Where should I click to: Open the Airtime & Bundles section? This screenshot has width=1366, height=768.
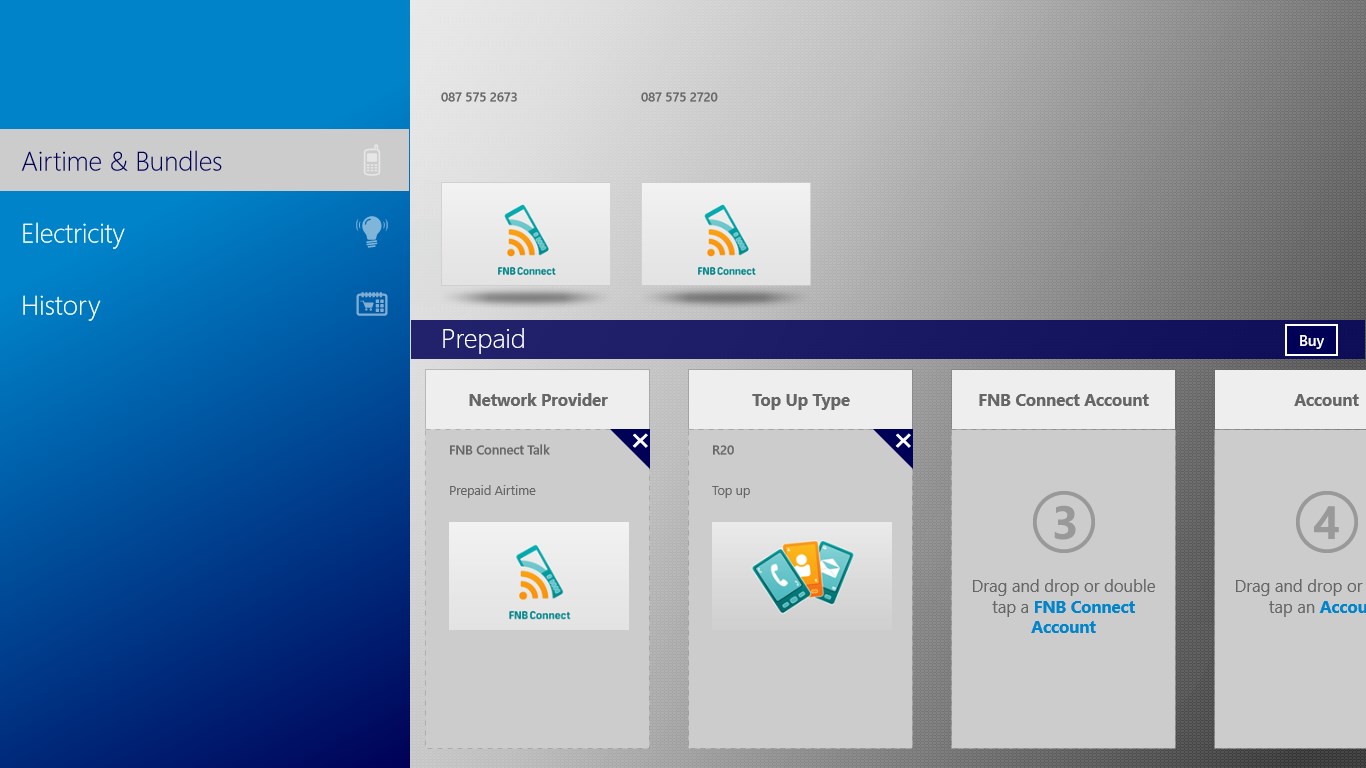204,160
